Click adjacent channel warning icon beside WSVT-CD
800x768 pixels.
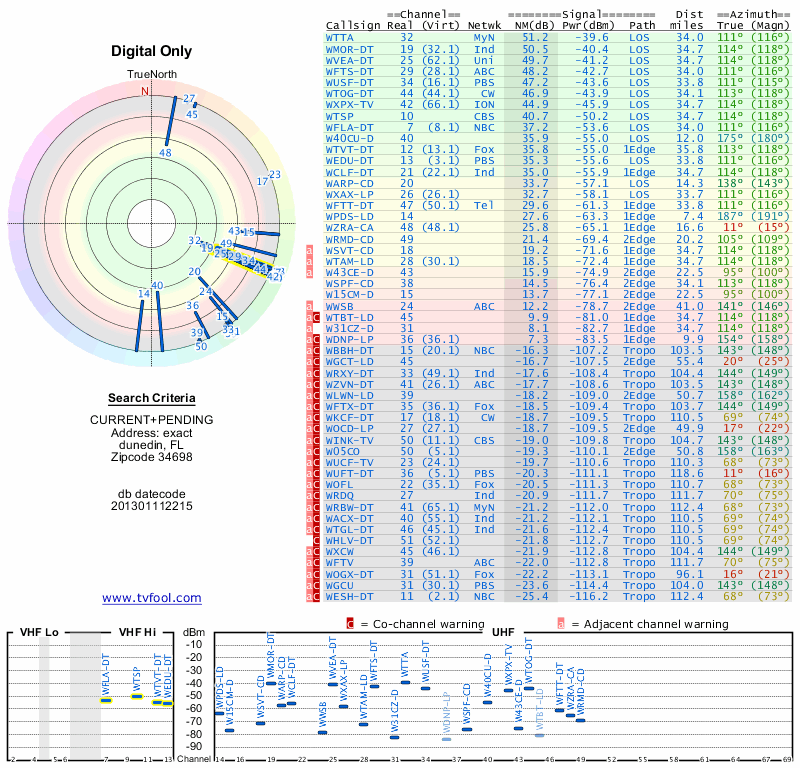[x=309, y=250]
